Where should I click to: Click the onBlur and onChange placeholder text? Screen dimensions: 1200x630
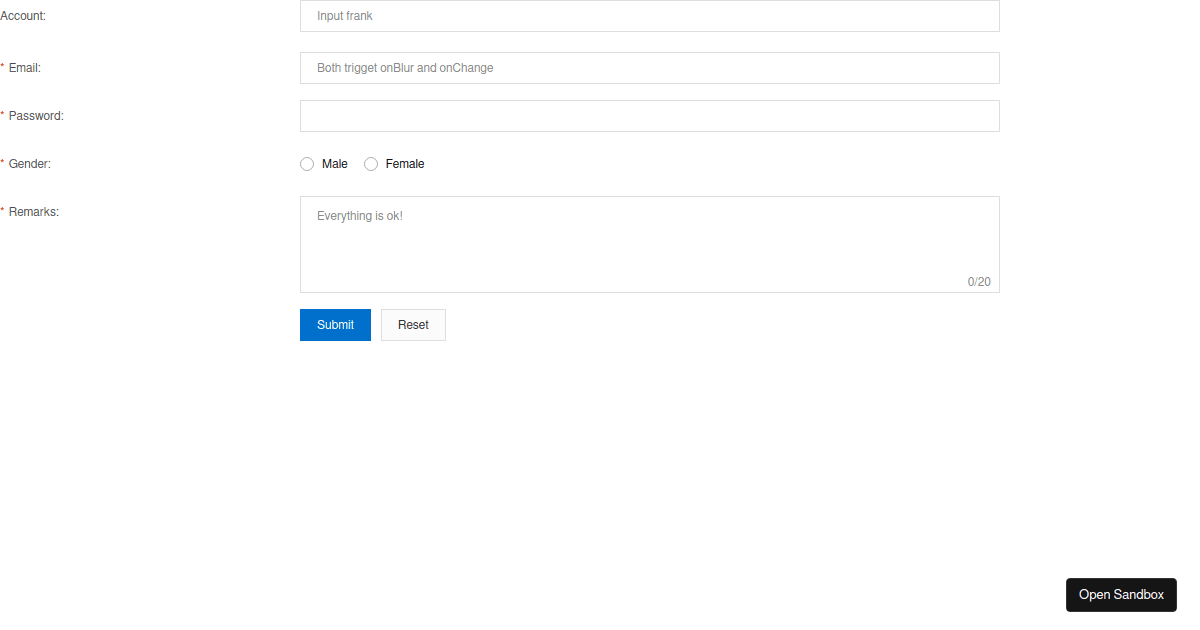point(404,67)
